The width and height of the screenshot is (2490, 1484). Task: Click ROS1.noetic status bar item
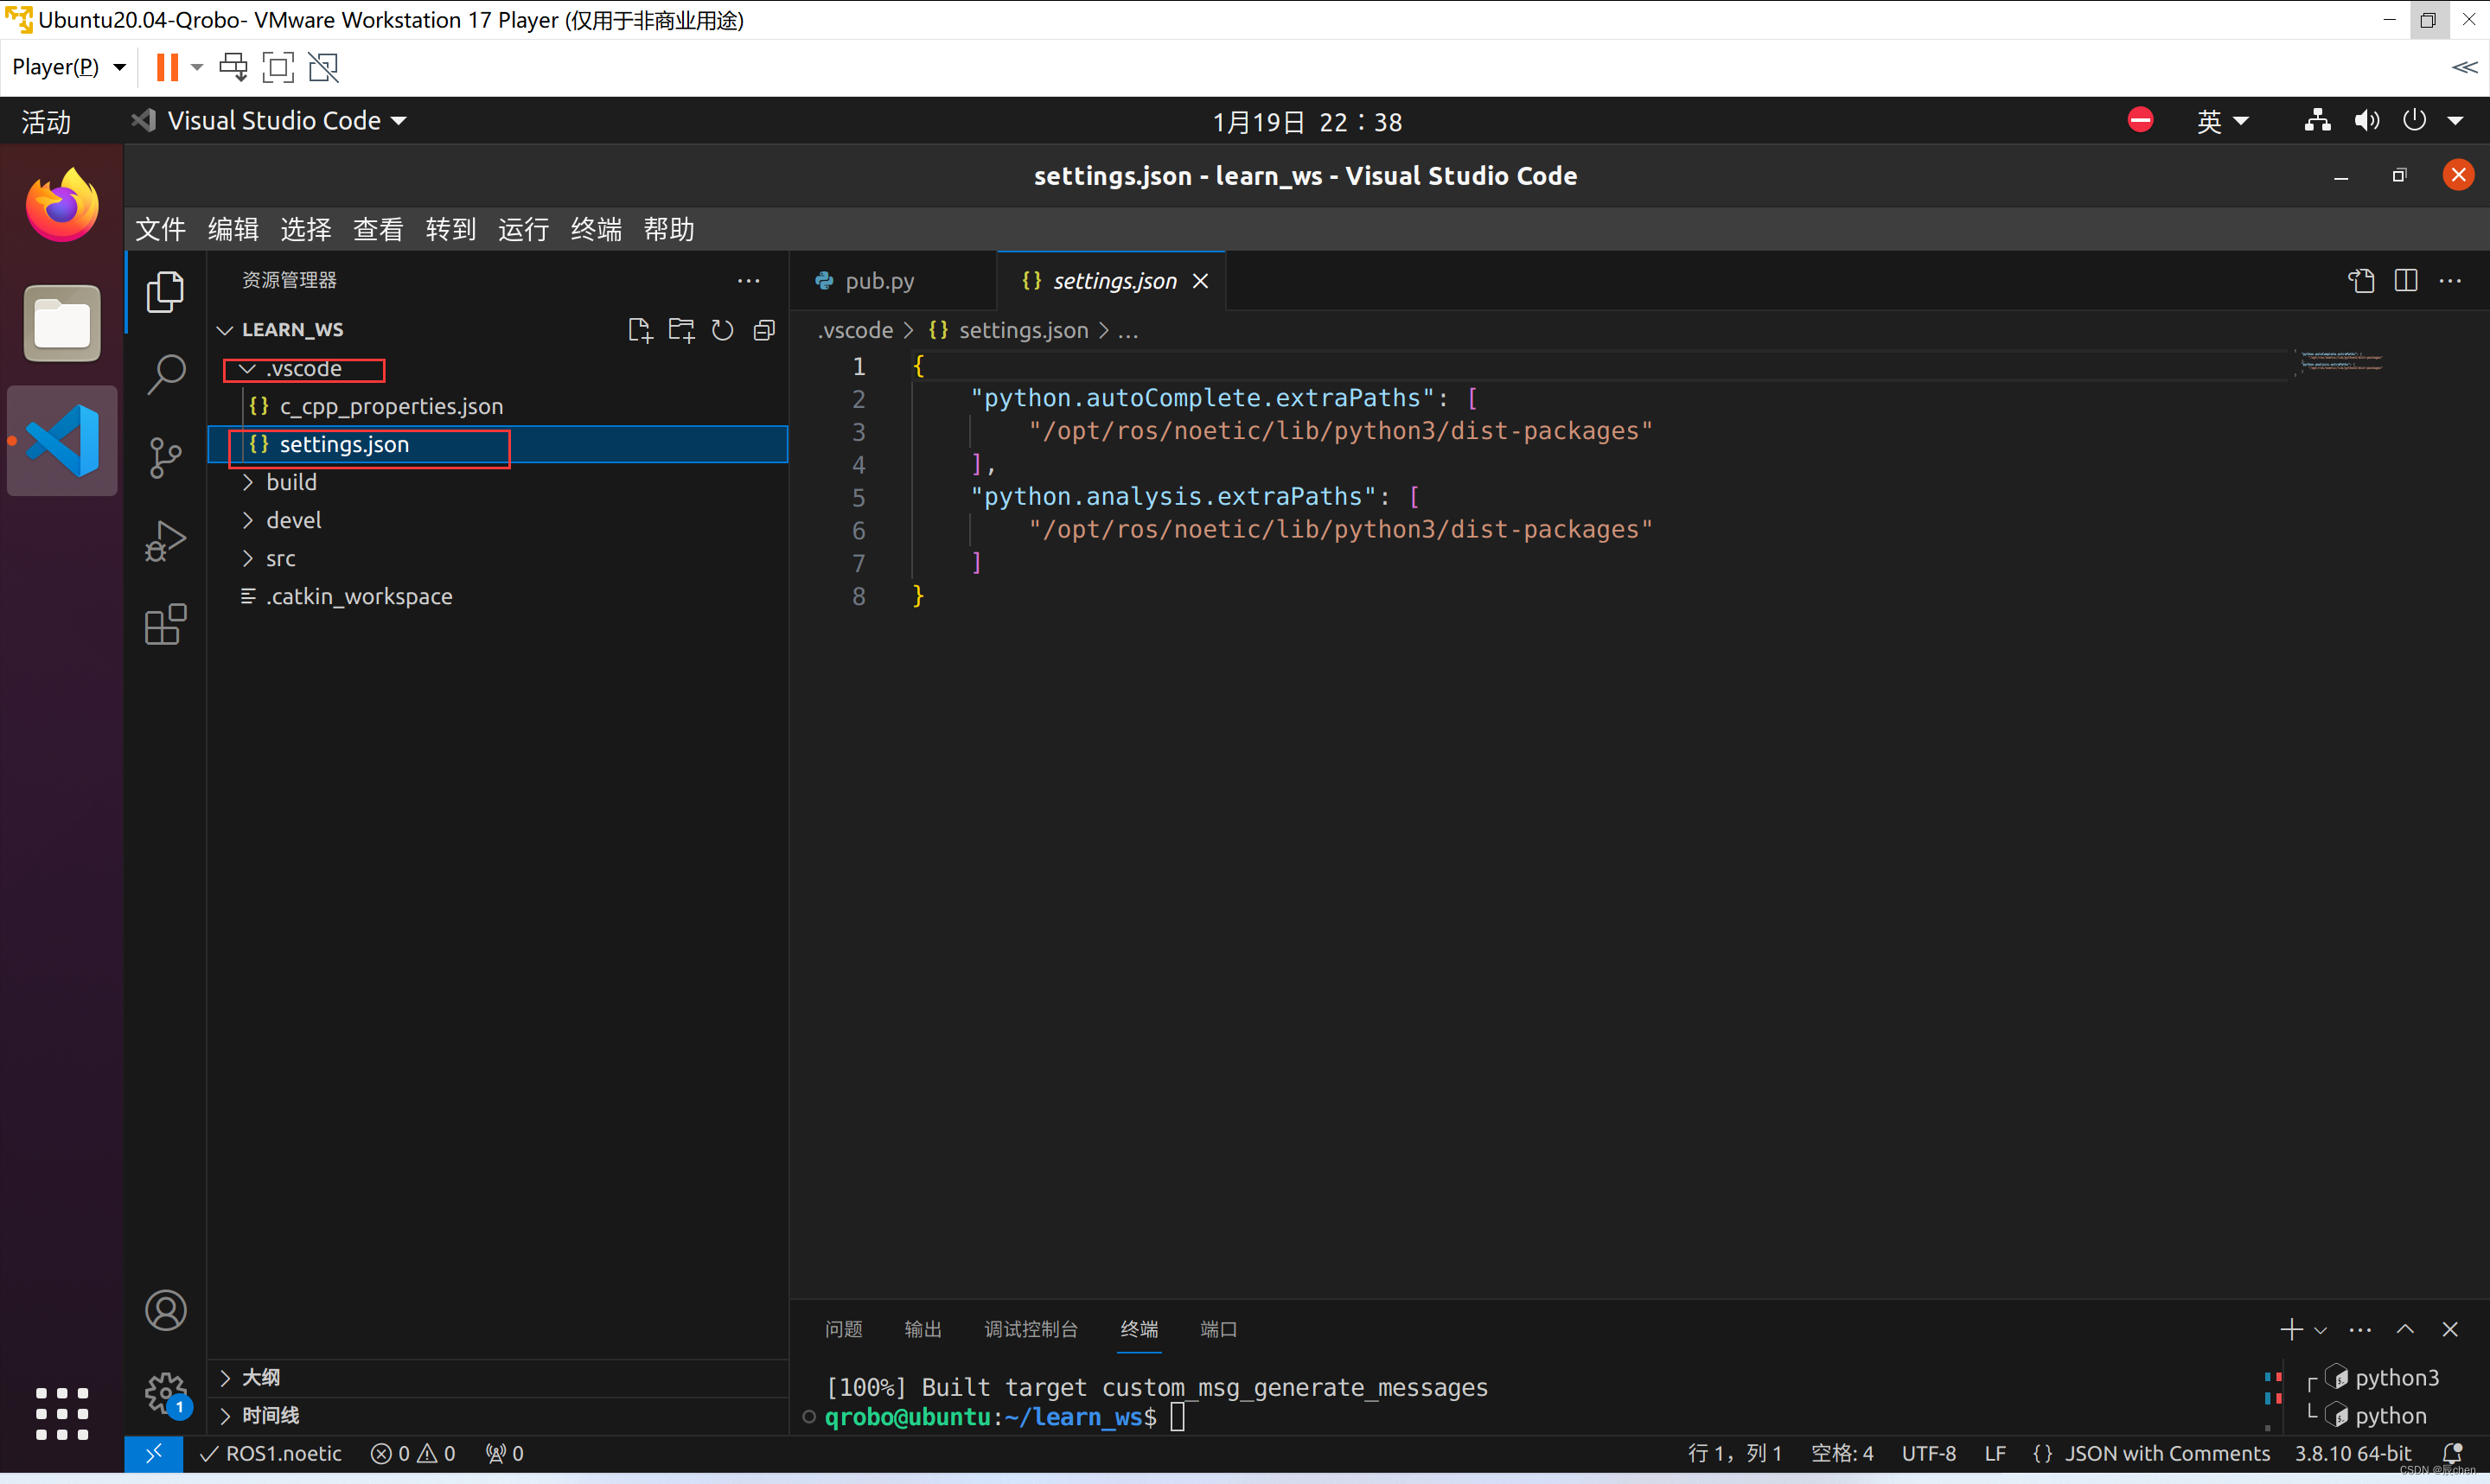[272, 1453]
